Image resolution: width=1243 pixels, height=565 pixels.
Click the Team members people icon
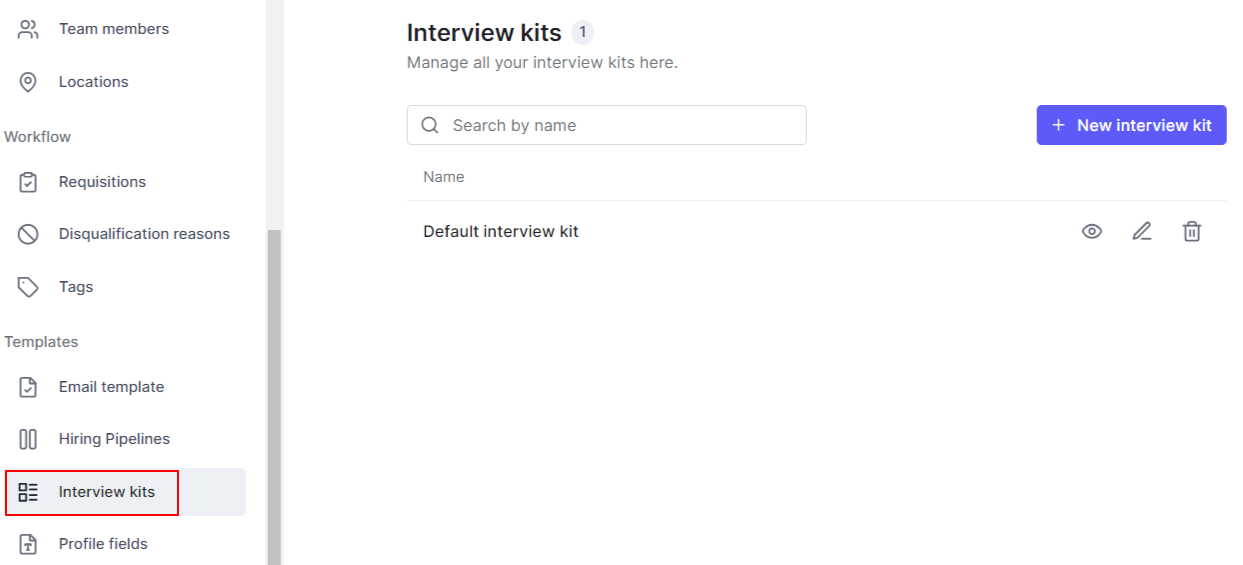click(x=28, y=29)
